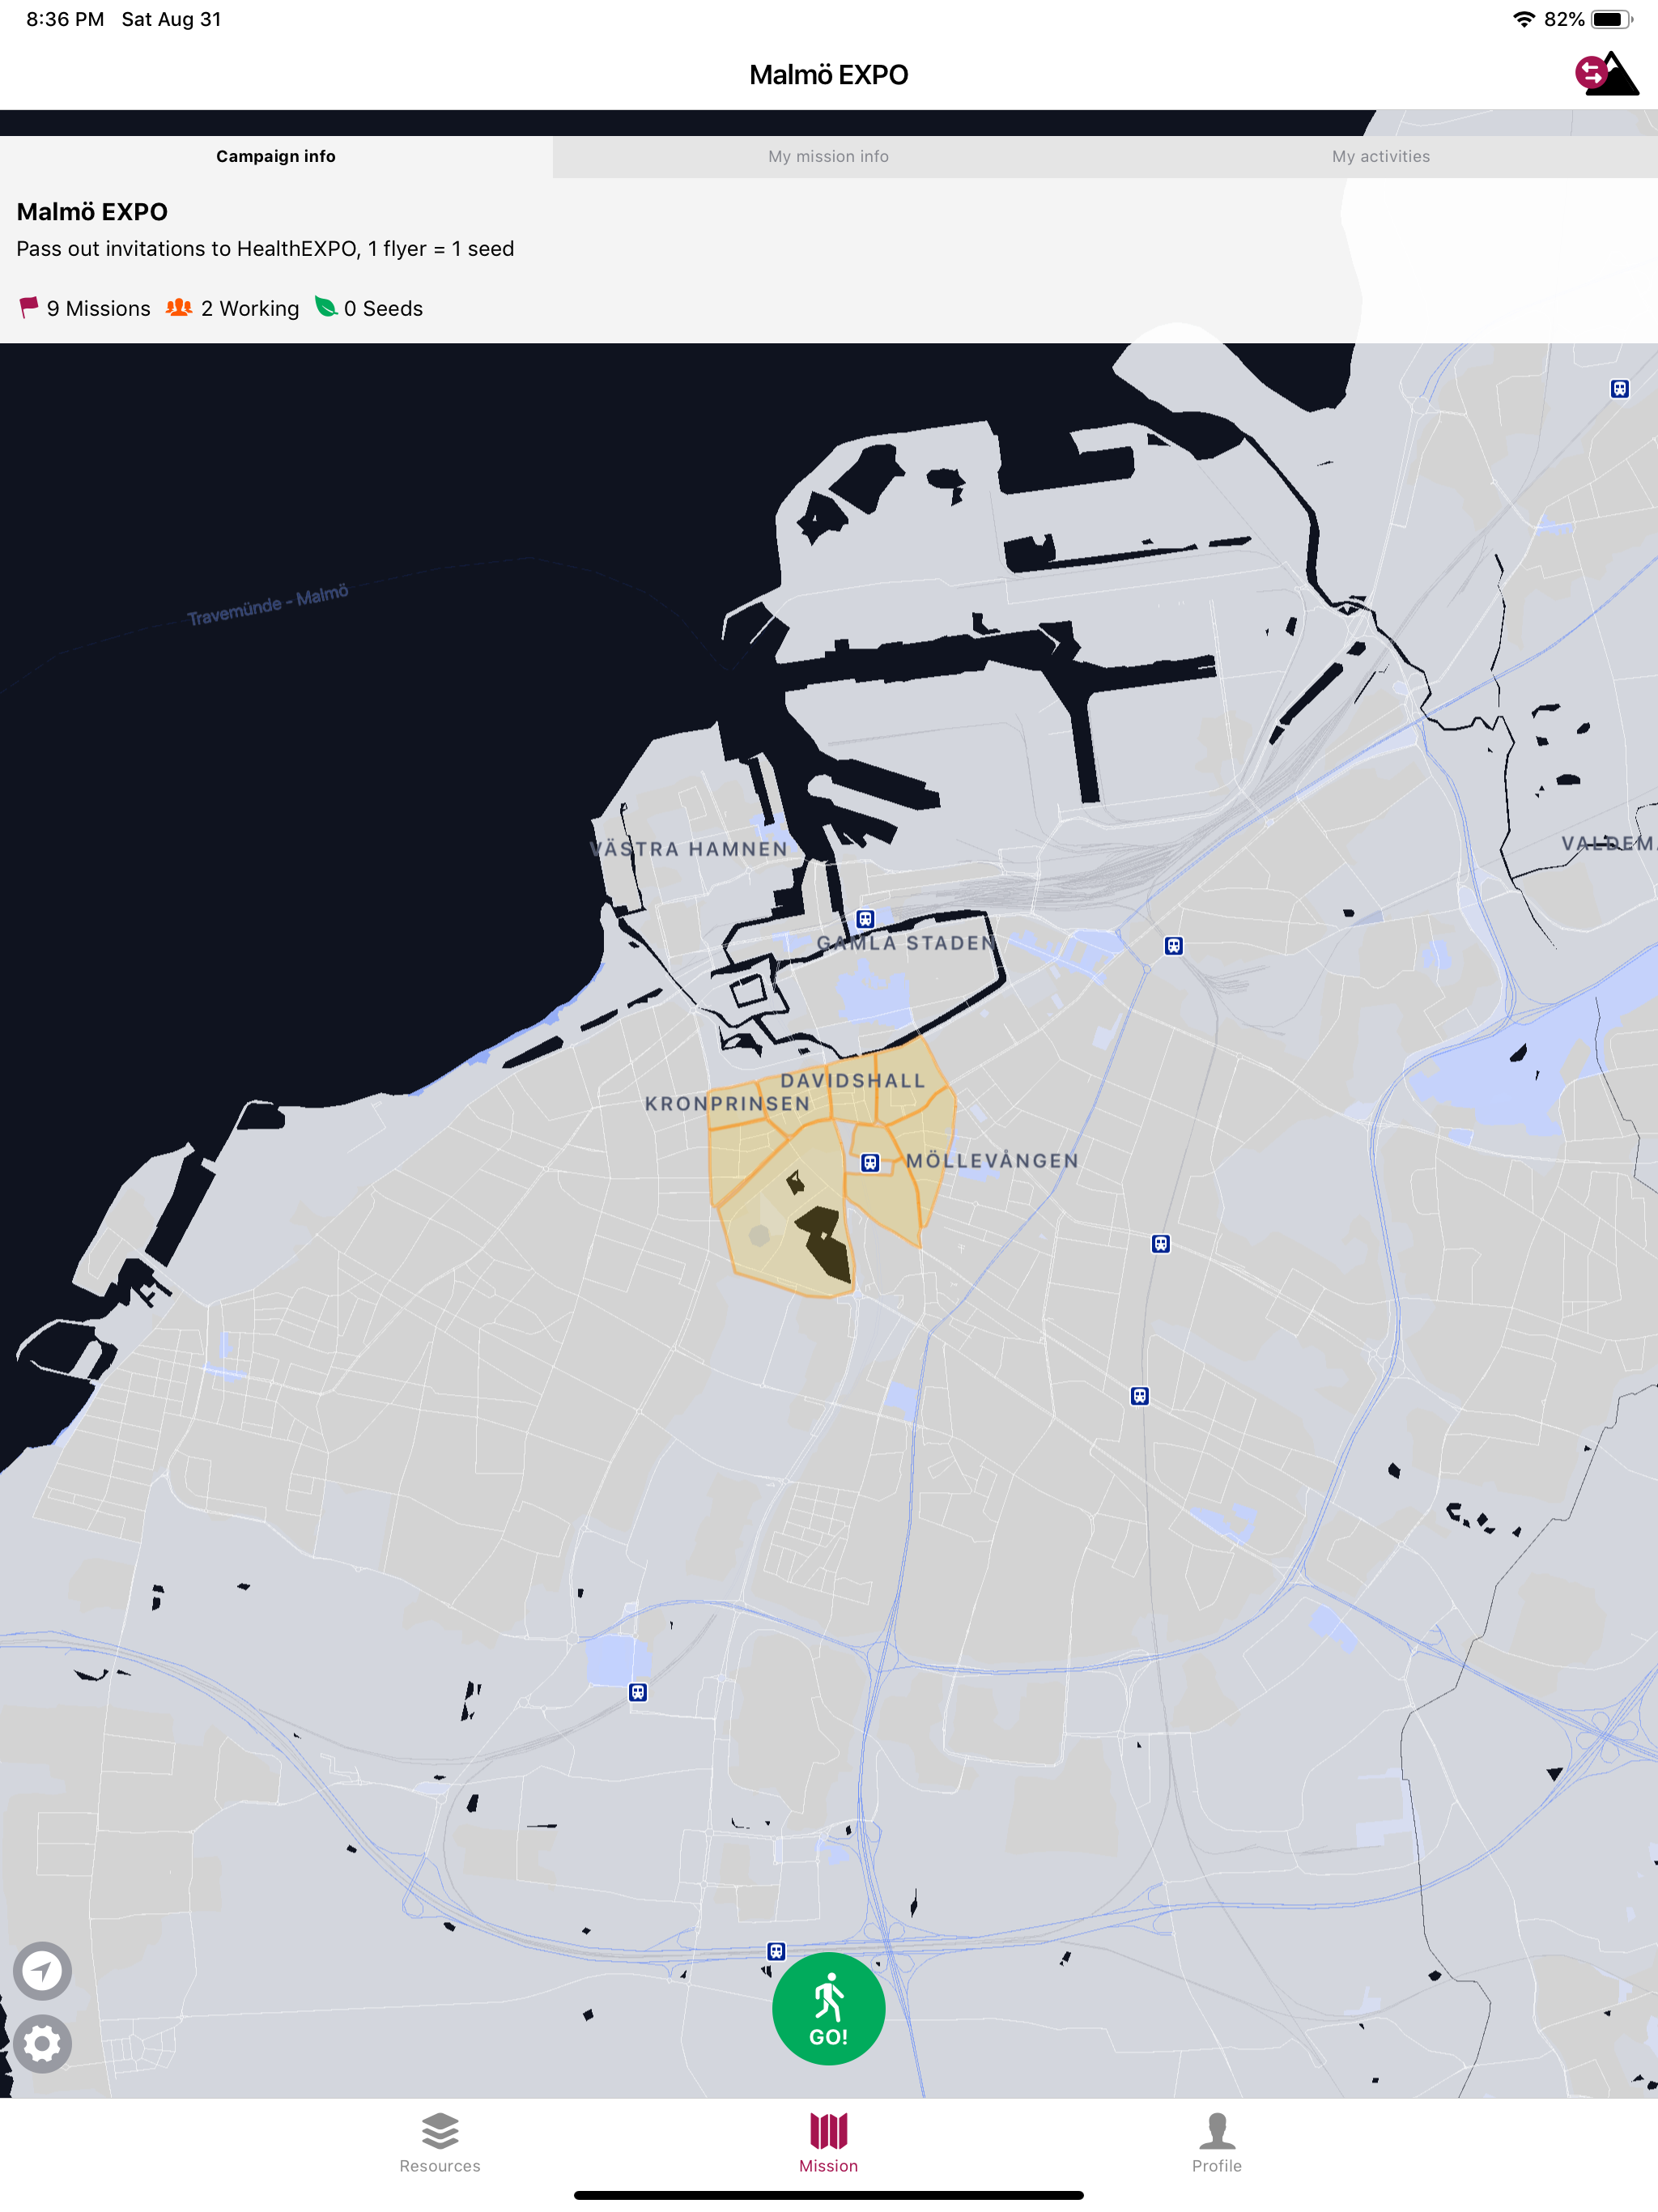Tap the red flag Missions icon
The image size is (1658, 2212).
(29, 307)
